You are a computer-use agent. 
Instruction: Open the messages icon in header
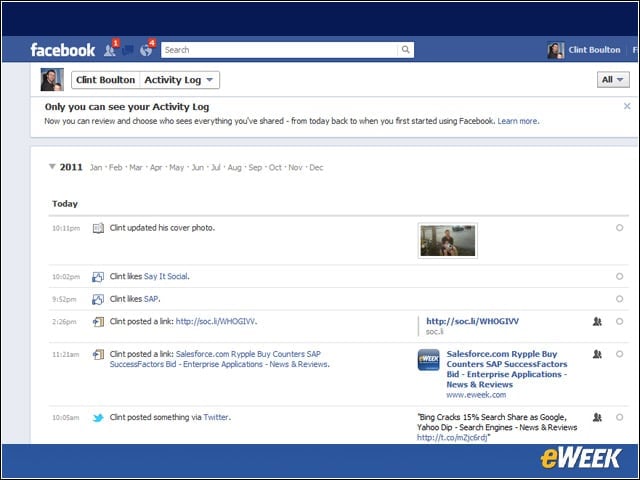(128, 50)
